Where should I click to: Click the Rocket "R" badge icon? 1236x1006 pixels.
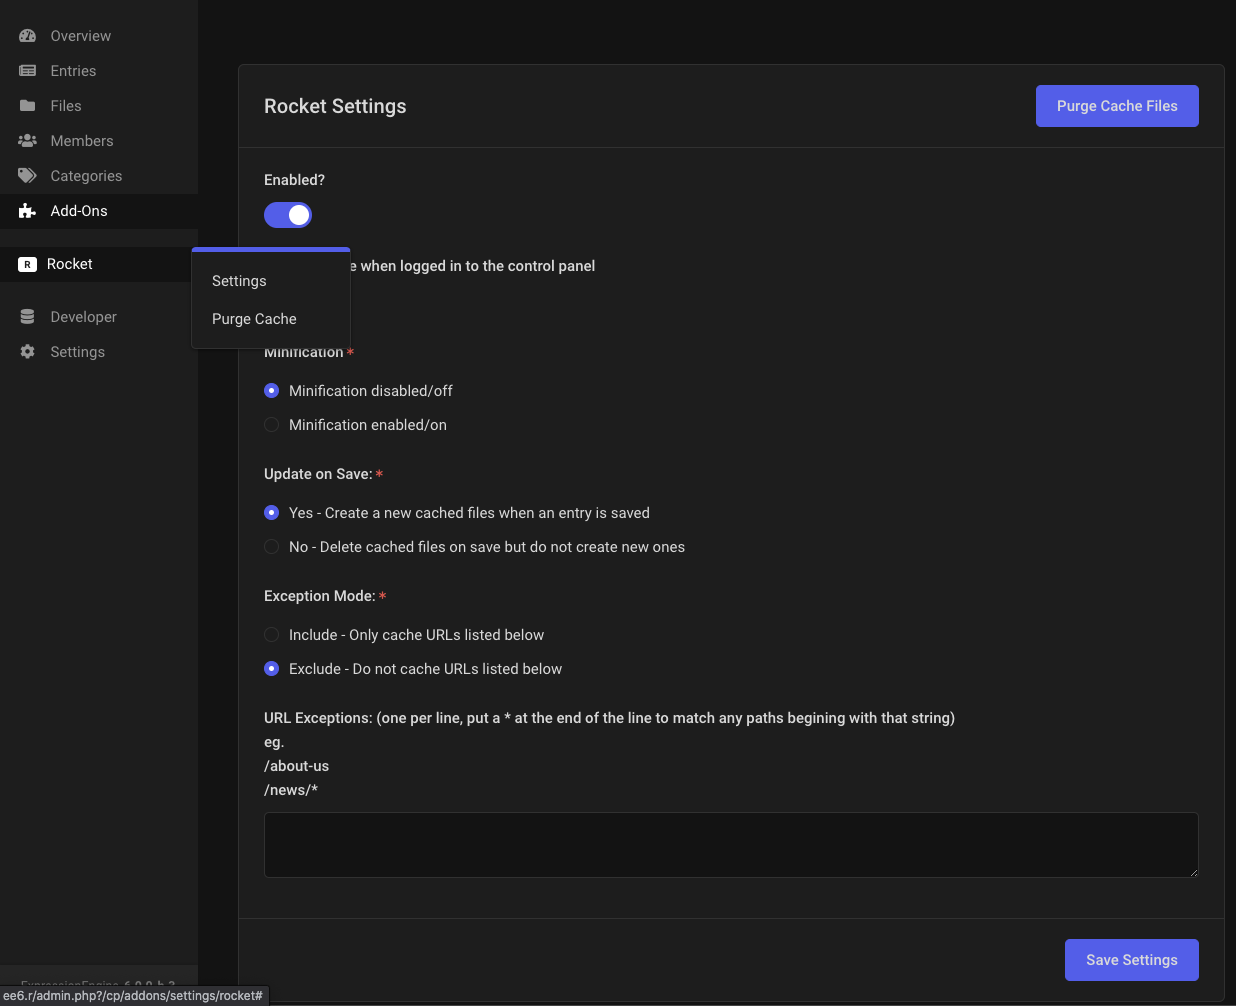28,264
